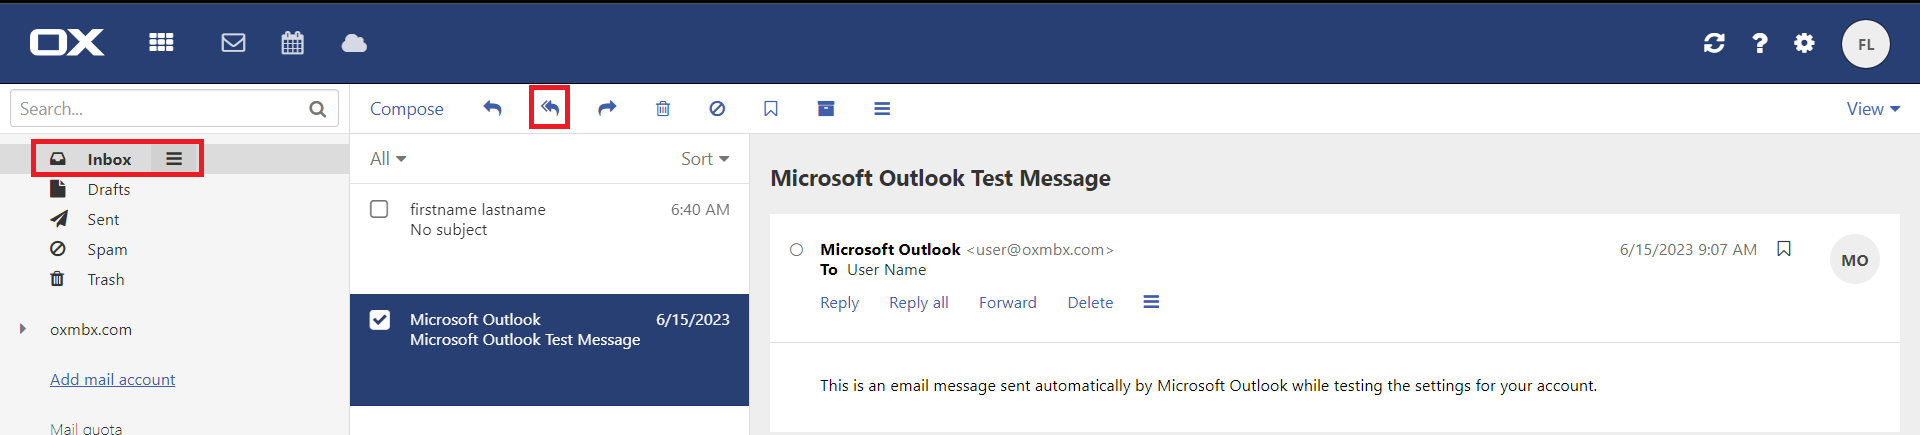The height and width of the screenshot is (435, 1920).
Task: Check the firstname lastname email checkbox
Action: point(379,209)
